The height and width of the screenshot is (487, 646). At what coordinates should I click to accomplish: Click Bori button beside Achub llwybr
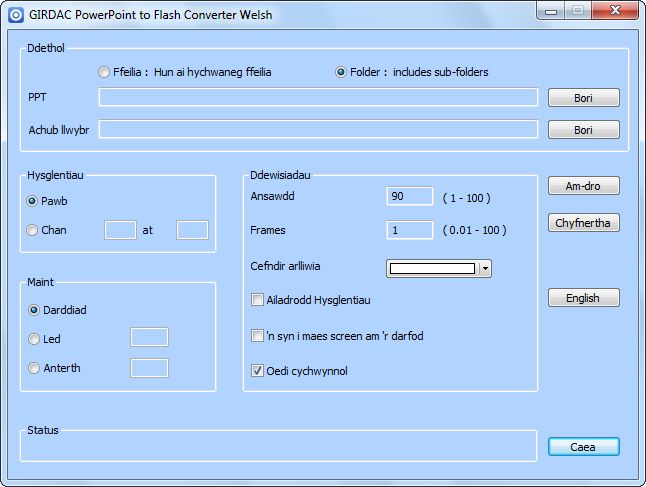pyautogui.click(x=584, y=130)
